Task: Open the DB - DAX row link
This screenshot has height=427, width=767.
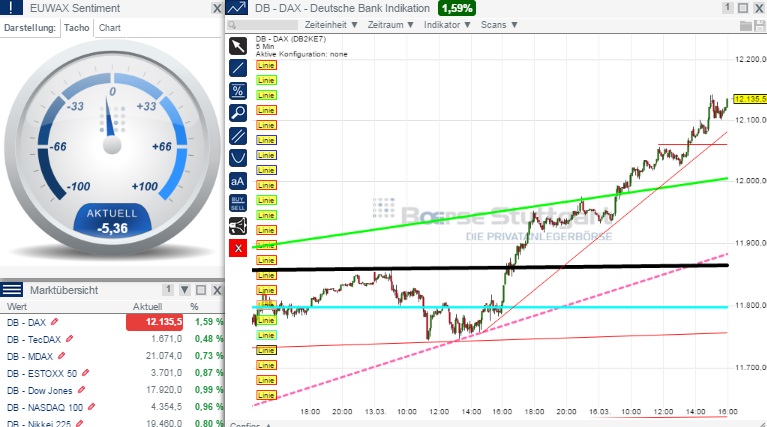Action: point(26,322)
